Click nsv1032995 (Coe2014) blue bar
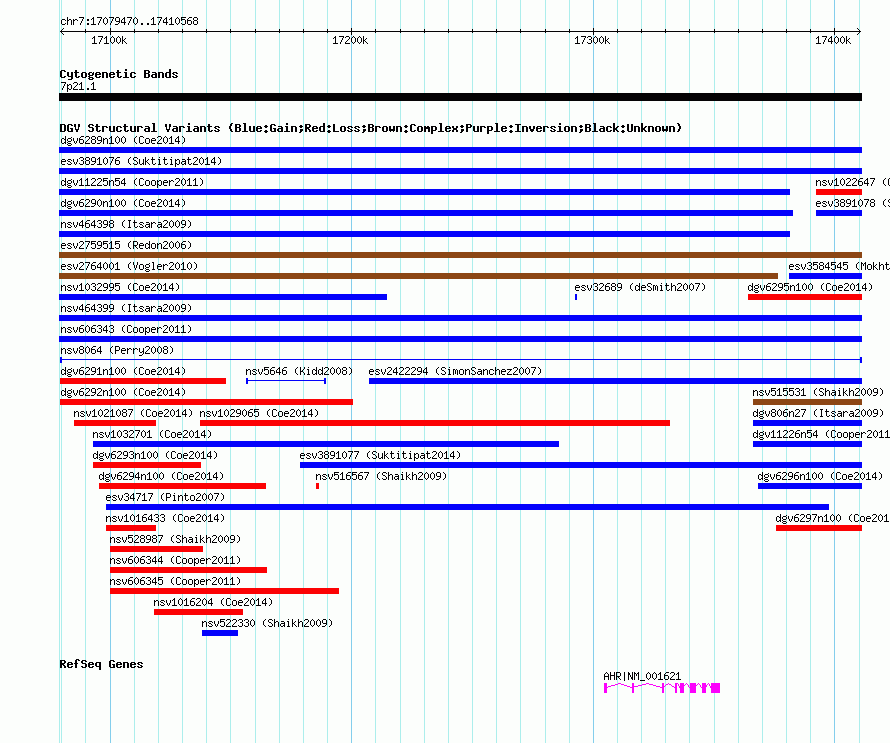 pos(223,297)
